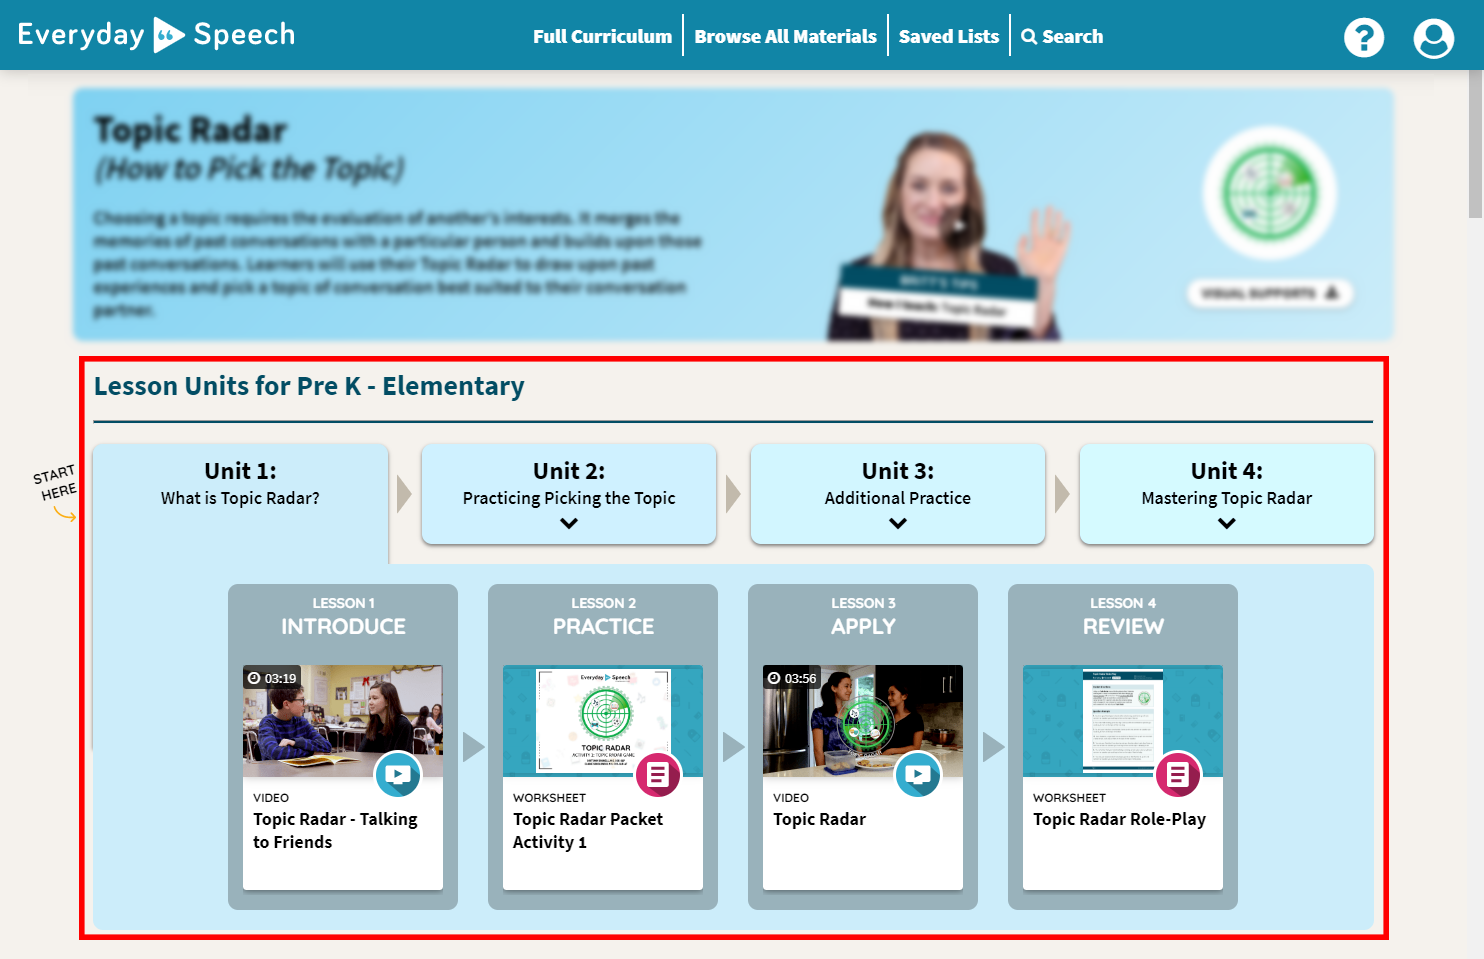
Task: Open Topic Radar - Talking to Friends title
Action: 335,830
